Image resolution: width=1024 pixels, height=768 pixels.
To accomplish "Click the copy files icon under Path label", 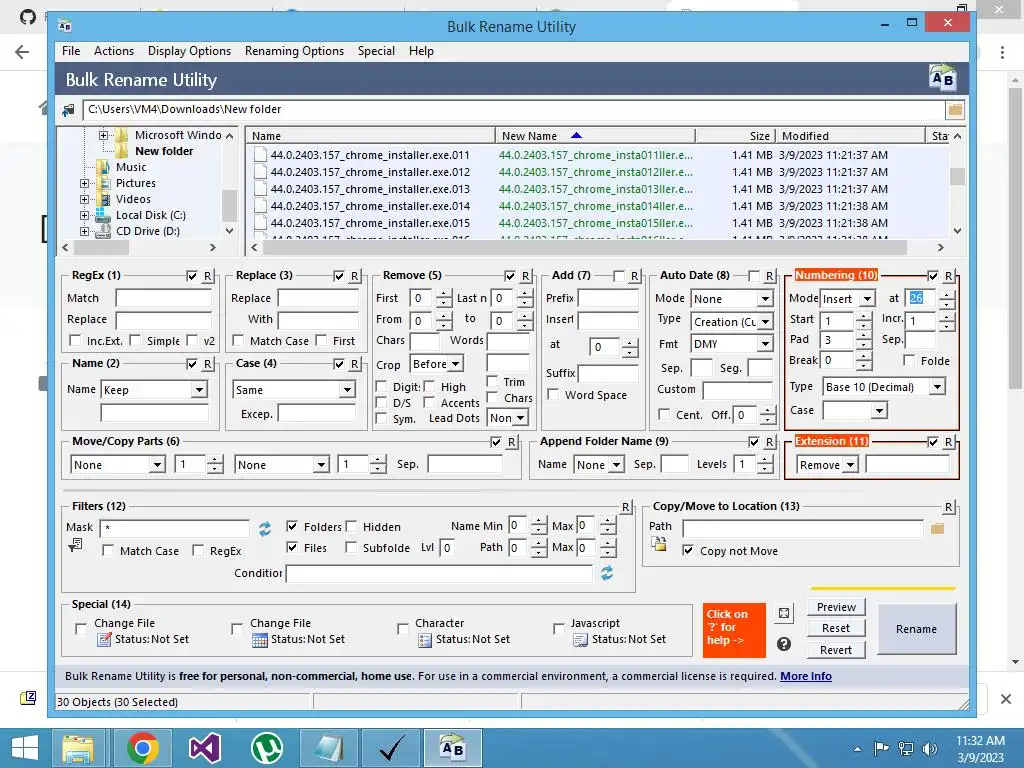I will pos(659,544).
